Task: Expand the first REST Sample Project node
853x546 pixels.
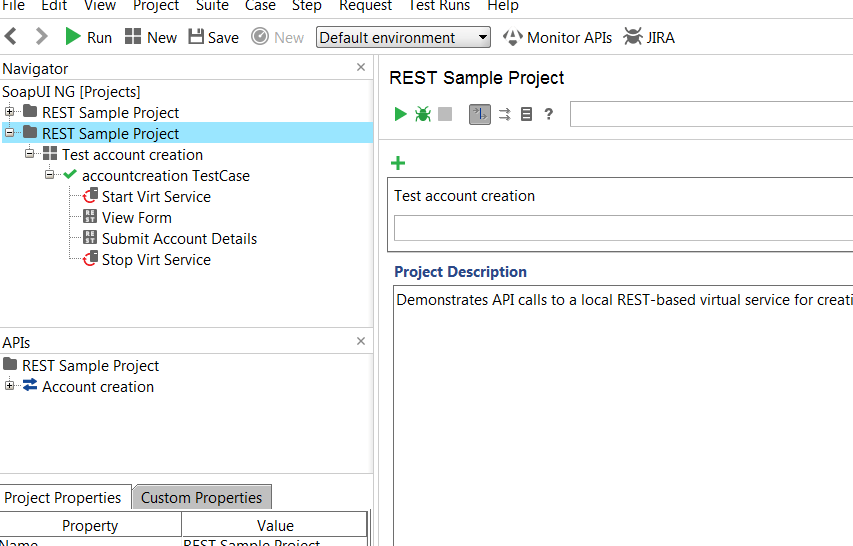Action: [10, 112]
